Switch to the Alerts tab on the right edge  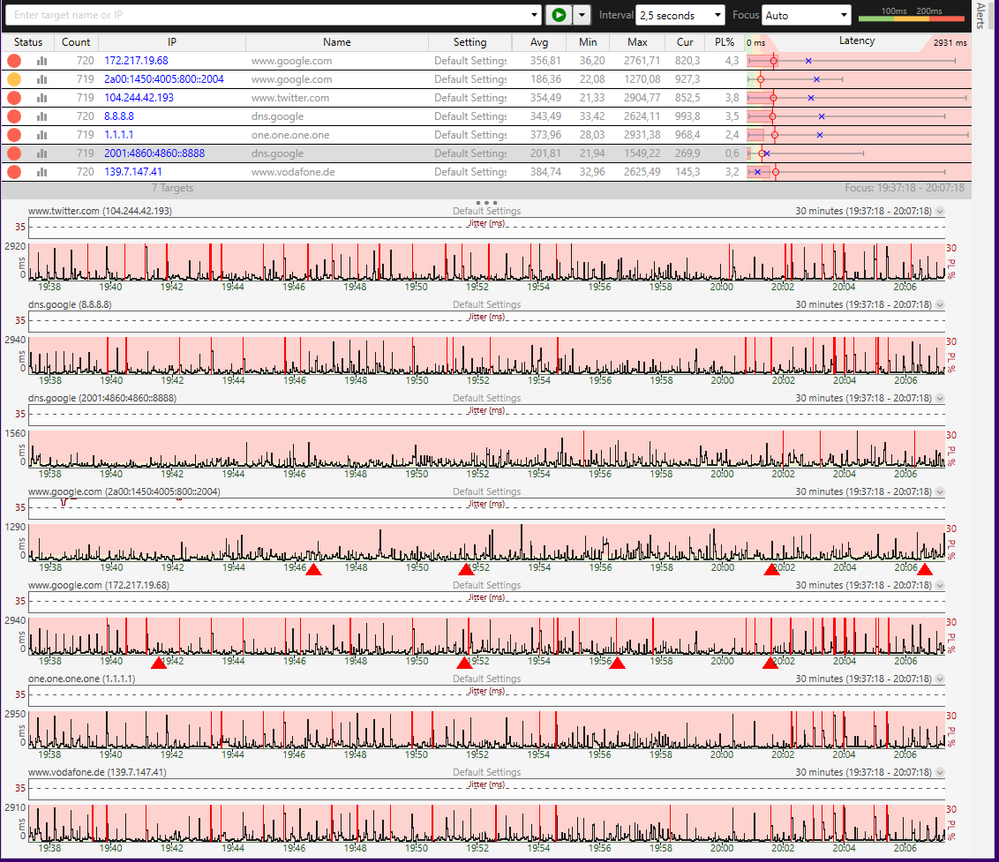pyautogui.click(x=982, y=14)
